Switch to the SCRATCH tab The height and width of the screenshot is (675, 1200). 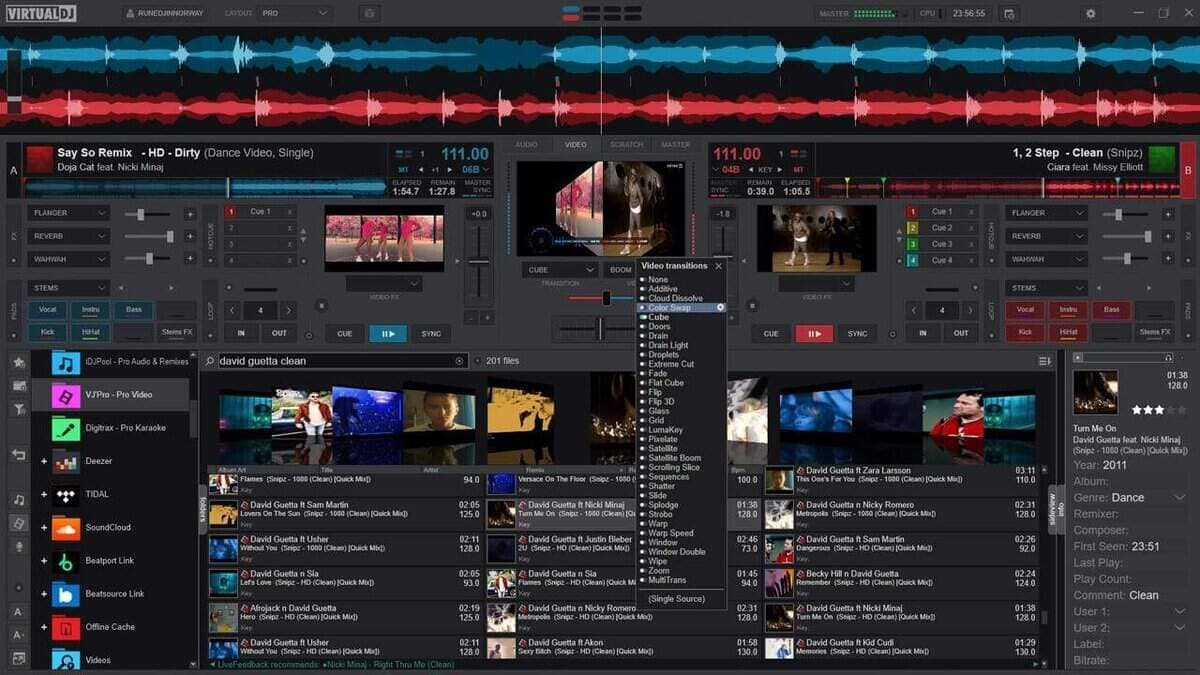(626, 144)
